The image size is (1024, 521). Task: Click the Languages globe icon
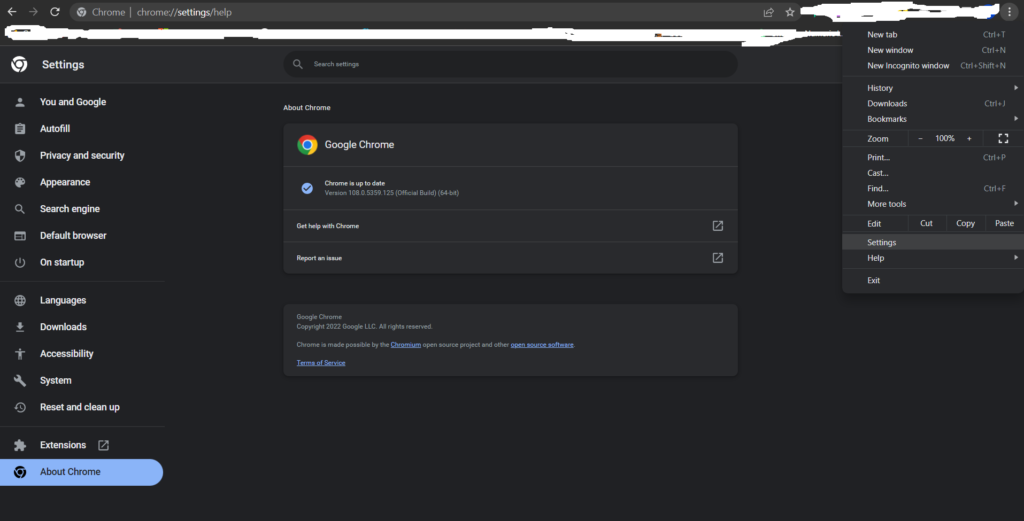coord(20,300)
